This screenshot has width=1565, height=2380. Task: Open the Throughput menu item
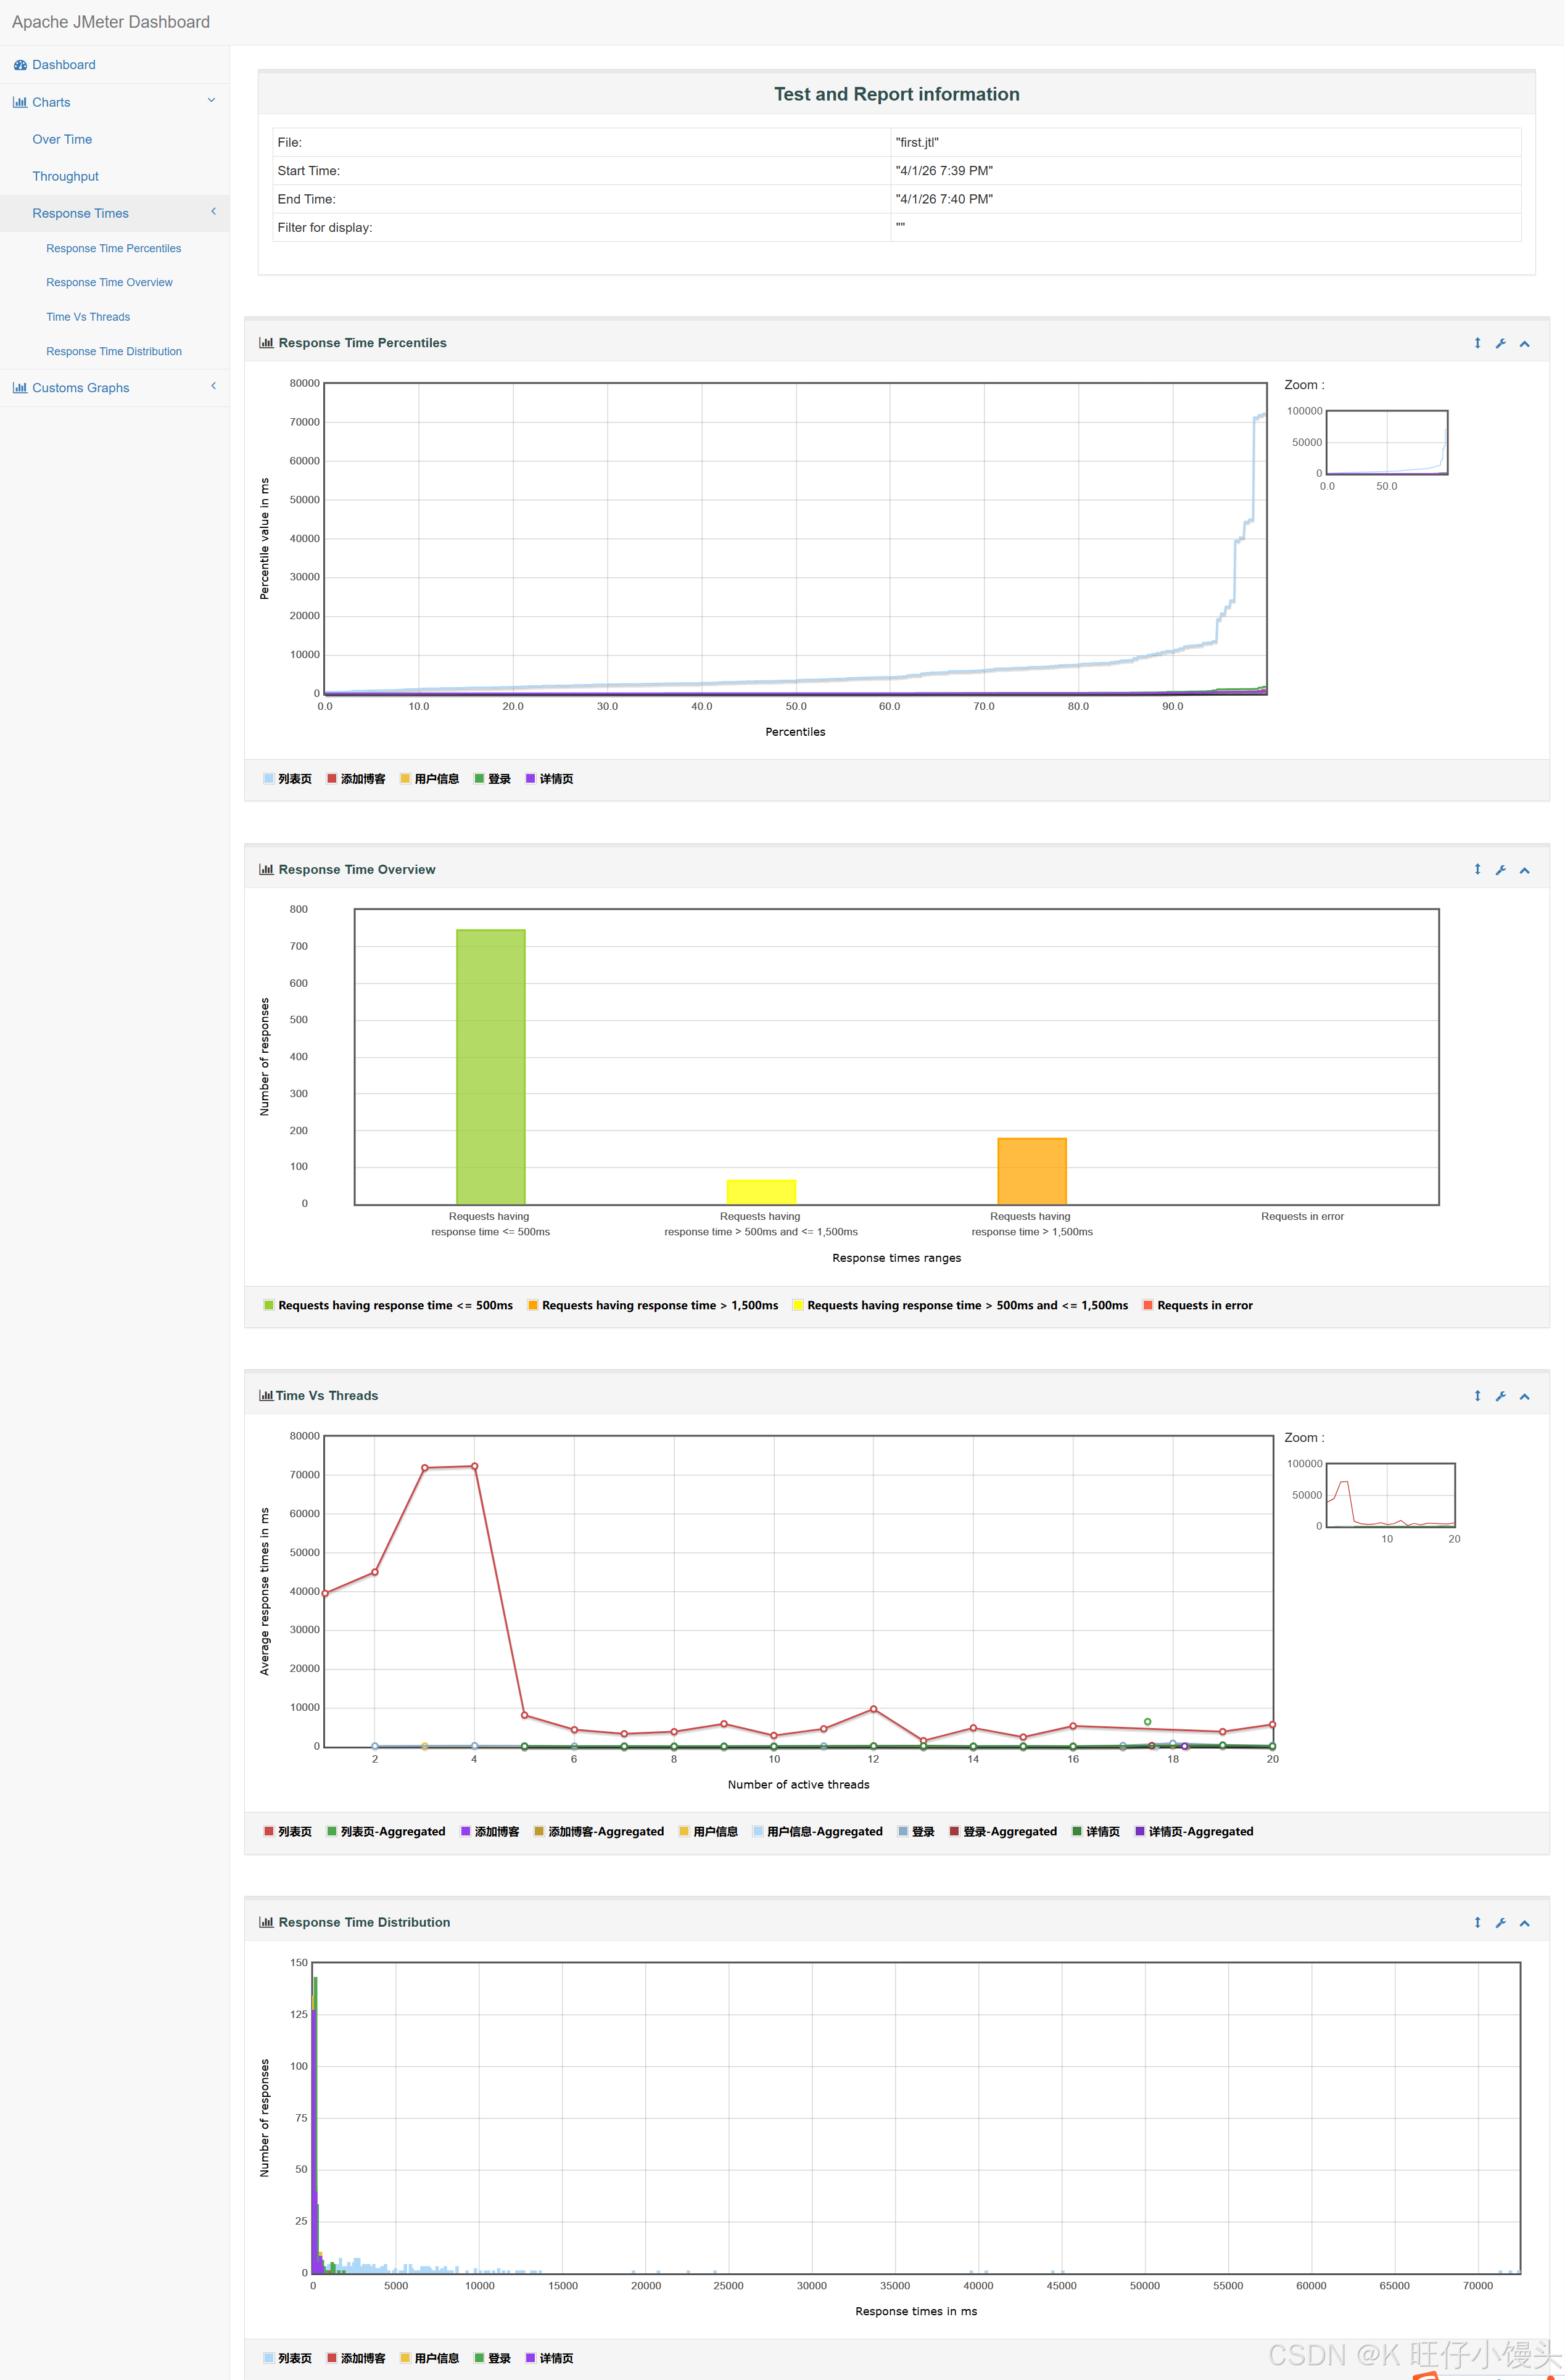(x=65, y=176)
